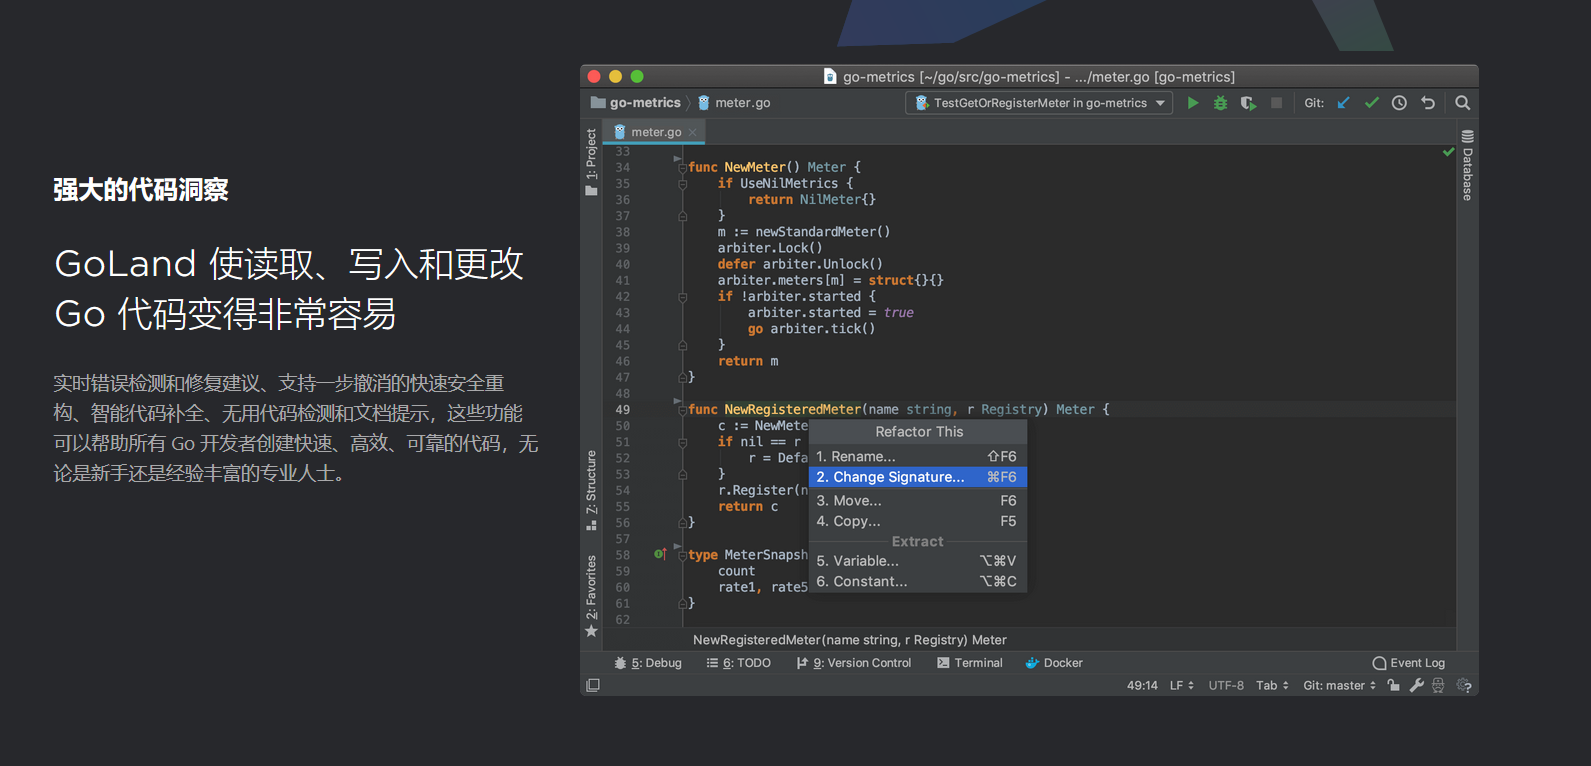Open the 5: Debug tool window
1591x766 pixels.
click(648, 663)
